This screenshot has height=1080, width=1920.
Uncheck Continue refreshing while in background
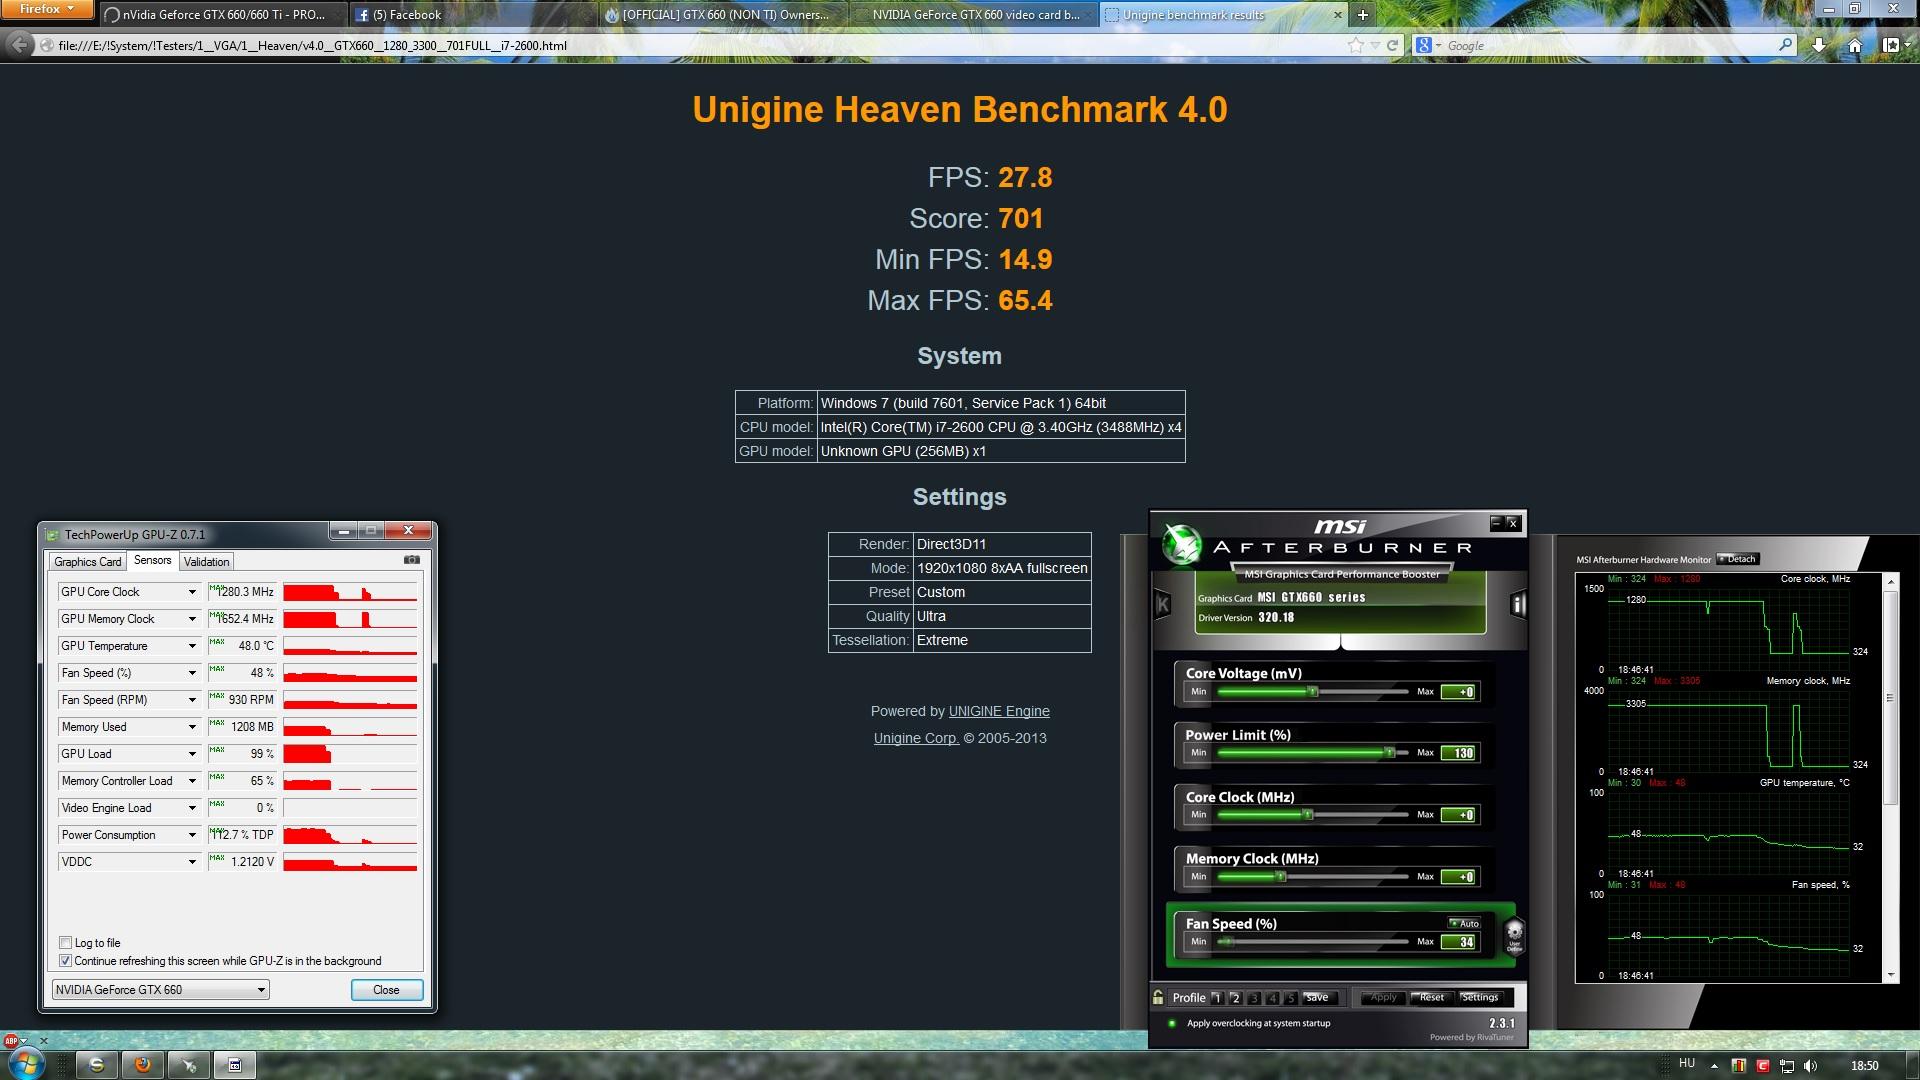(65, 960)
